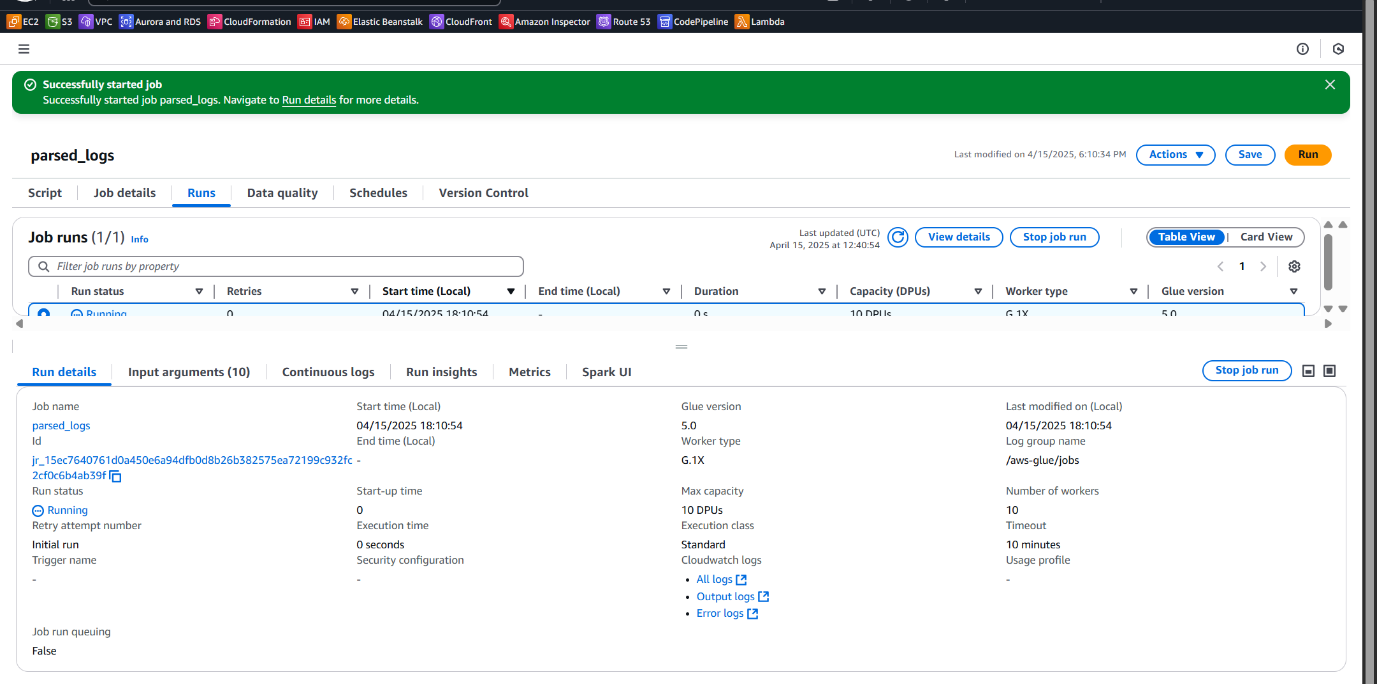Refresh the job runs list
1377x684 pixels.
898,237
